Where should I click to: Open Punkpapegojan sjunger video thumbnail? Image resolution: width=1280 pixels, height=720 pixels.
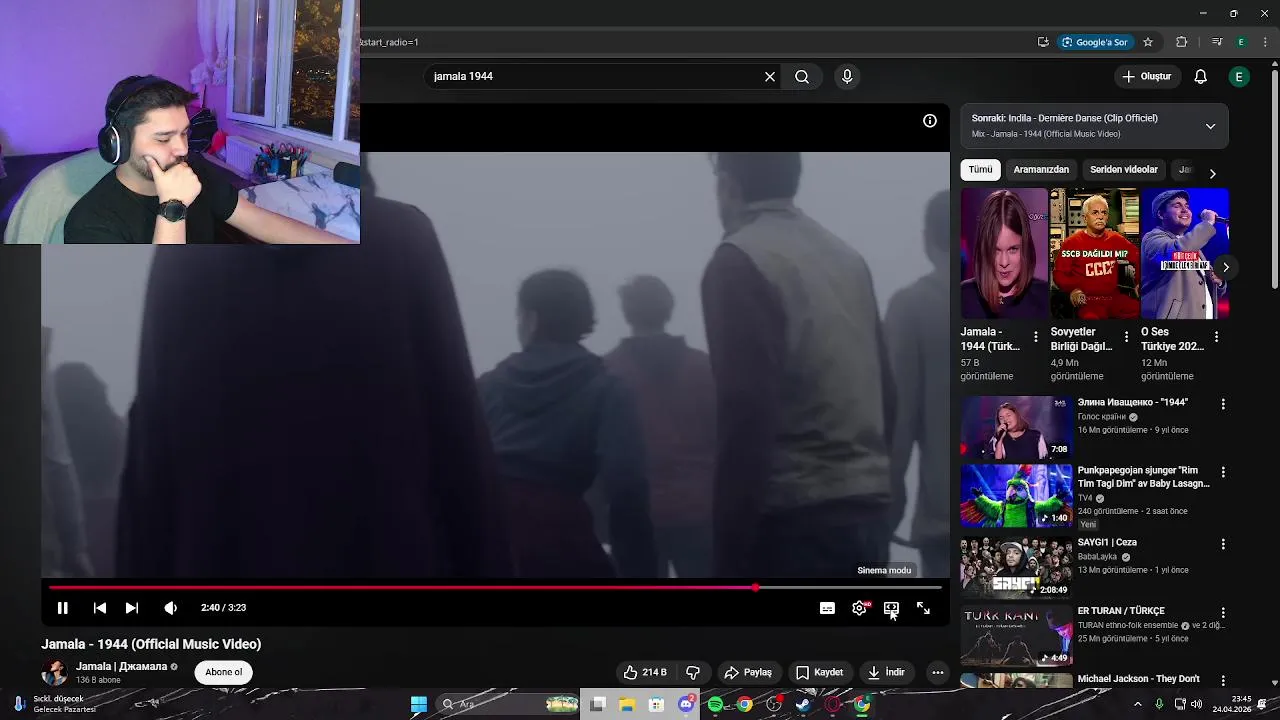click(x=1016, y=495)
